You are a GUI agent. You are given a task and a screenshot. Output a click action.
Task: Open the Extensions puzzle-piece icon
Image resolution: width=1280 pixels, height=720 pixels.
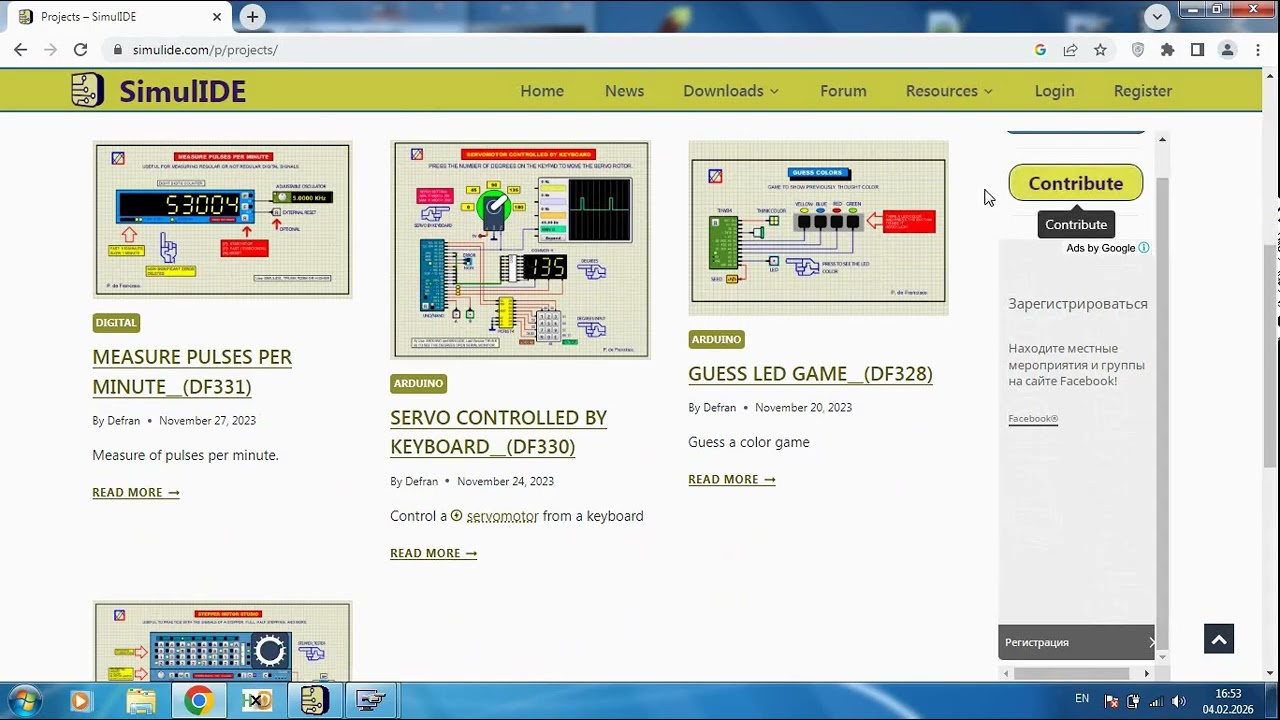1167,49
